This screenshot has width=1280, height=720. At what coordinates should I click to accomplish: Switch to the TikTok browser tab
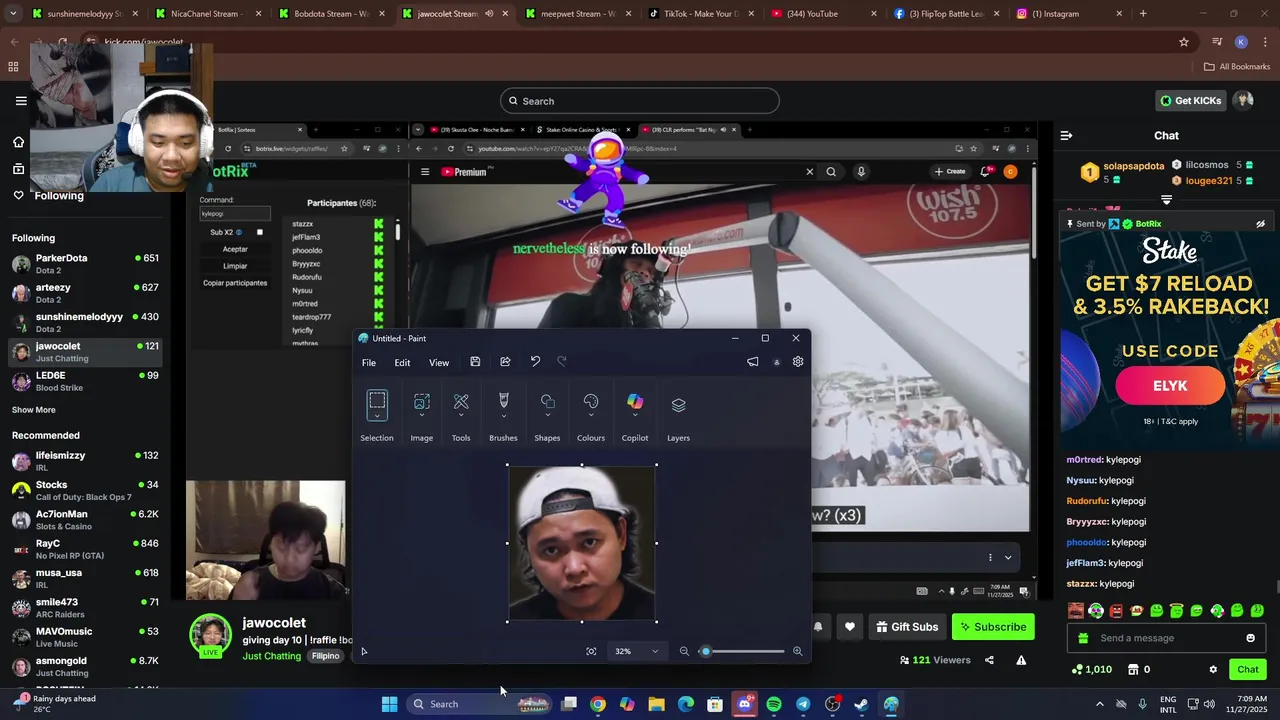coord(701,14)
